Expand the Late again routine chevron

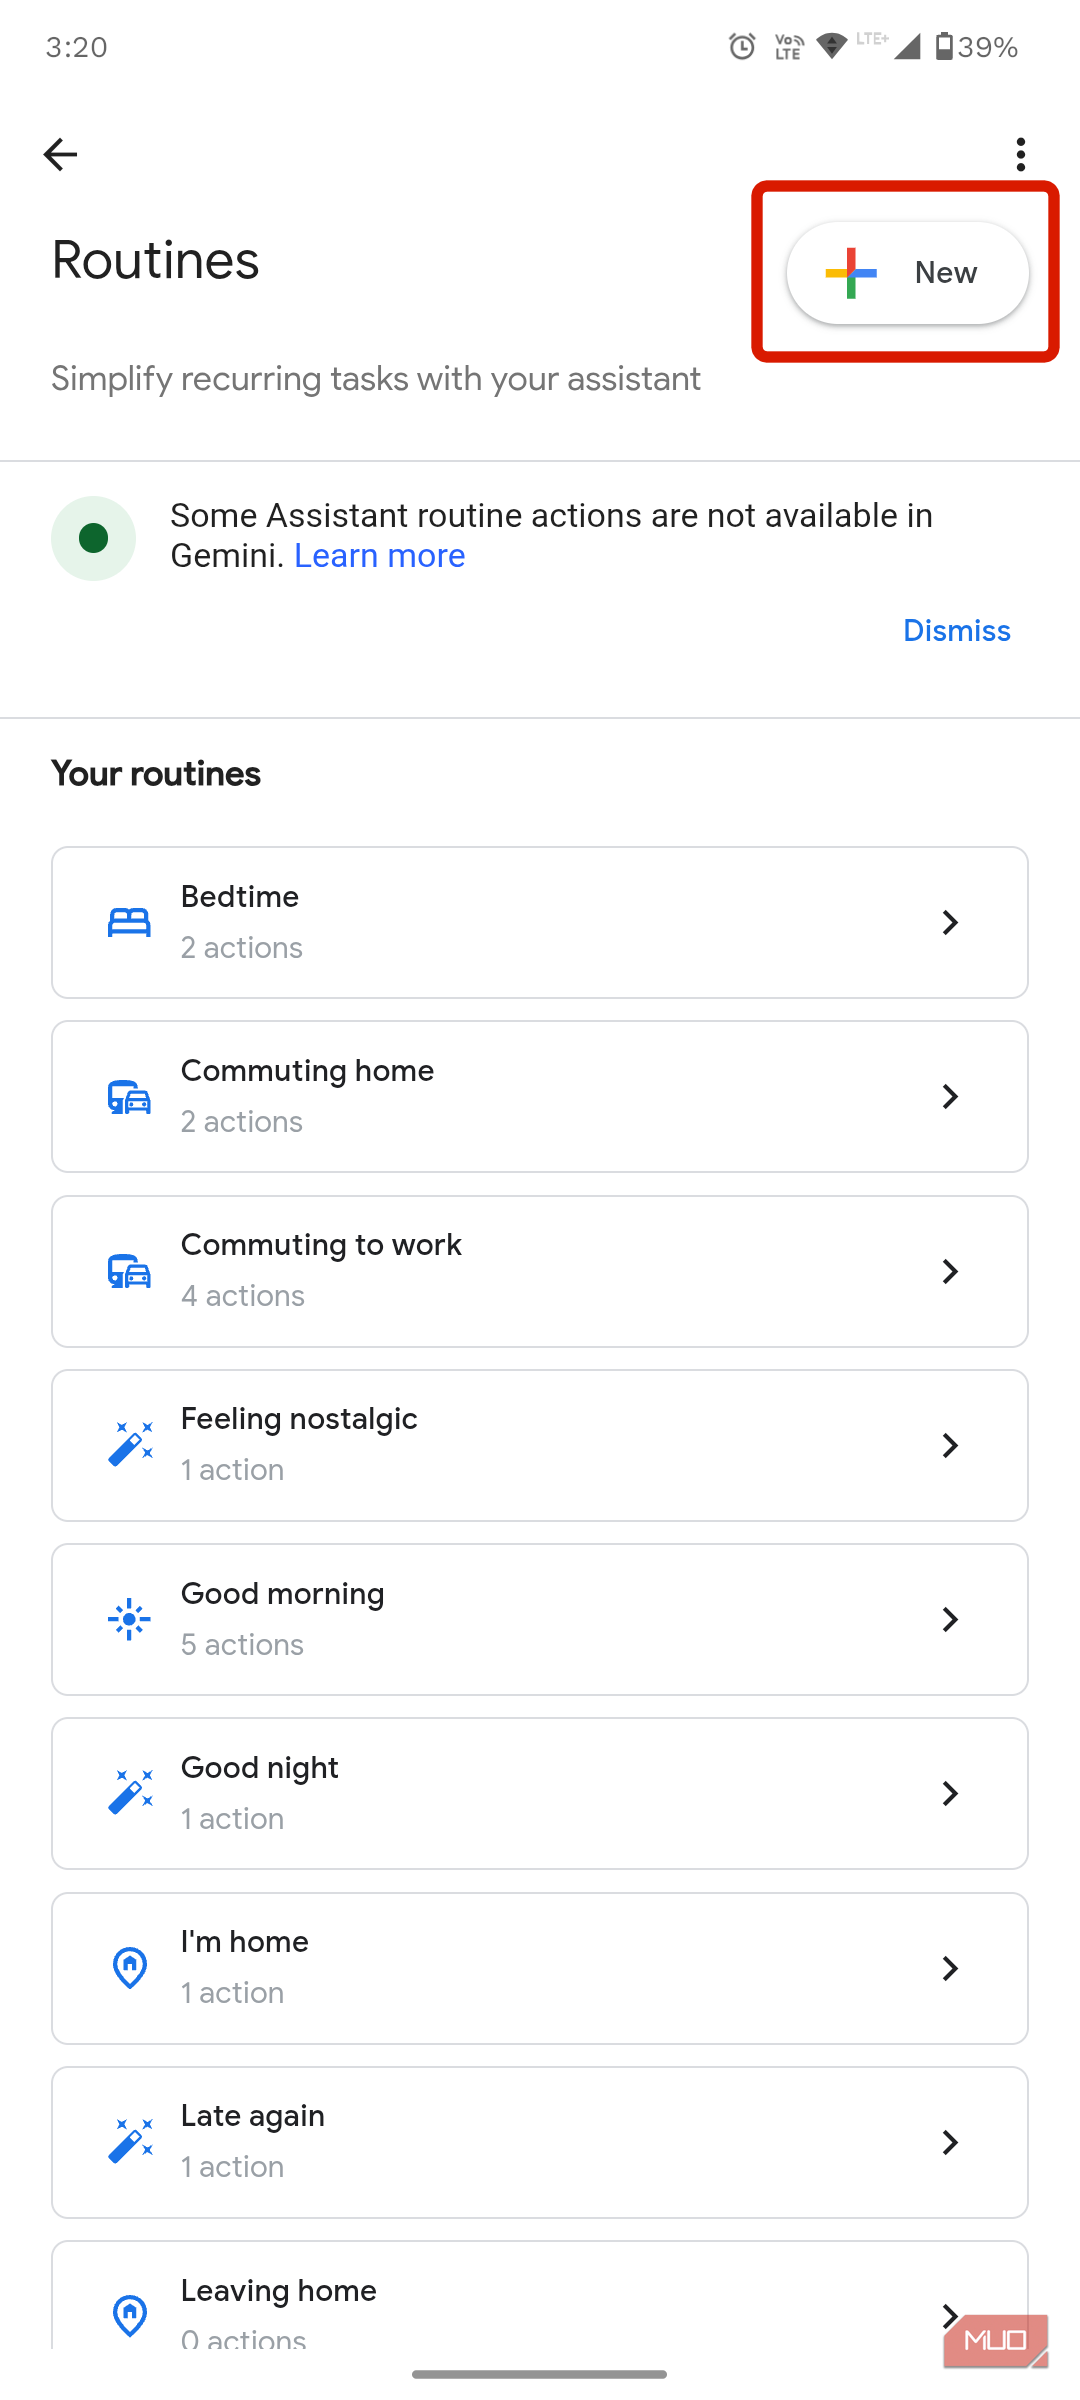tap(950, 2142)
